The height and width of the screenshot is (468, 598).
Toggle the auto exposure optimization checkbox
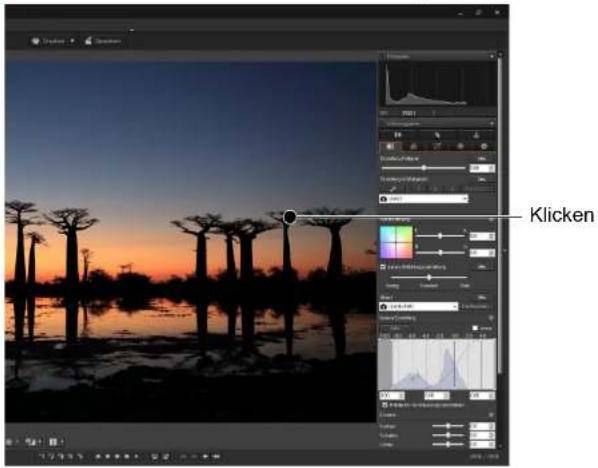[383, 267]
